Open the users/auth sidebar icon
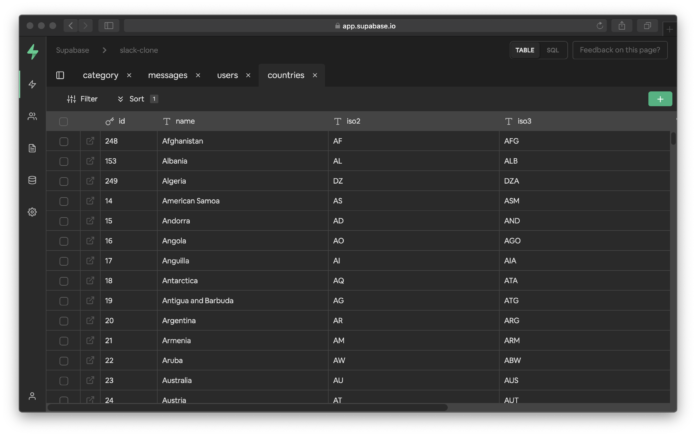Image resolution: width=696 pixels, height=436 pixels. 32,116
